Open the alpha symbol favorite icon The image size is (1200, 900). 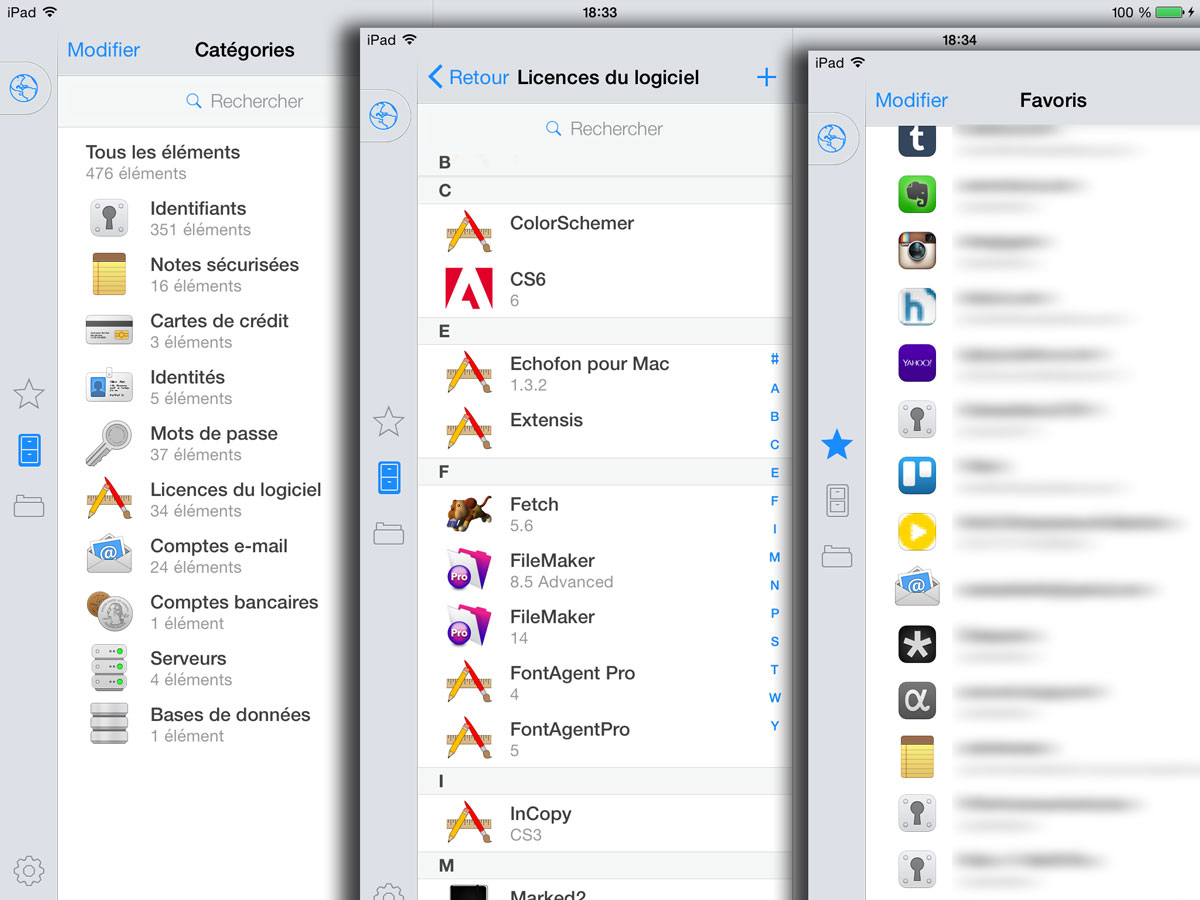click(917, 700)
